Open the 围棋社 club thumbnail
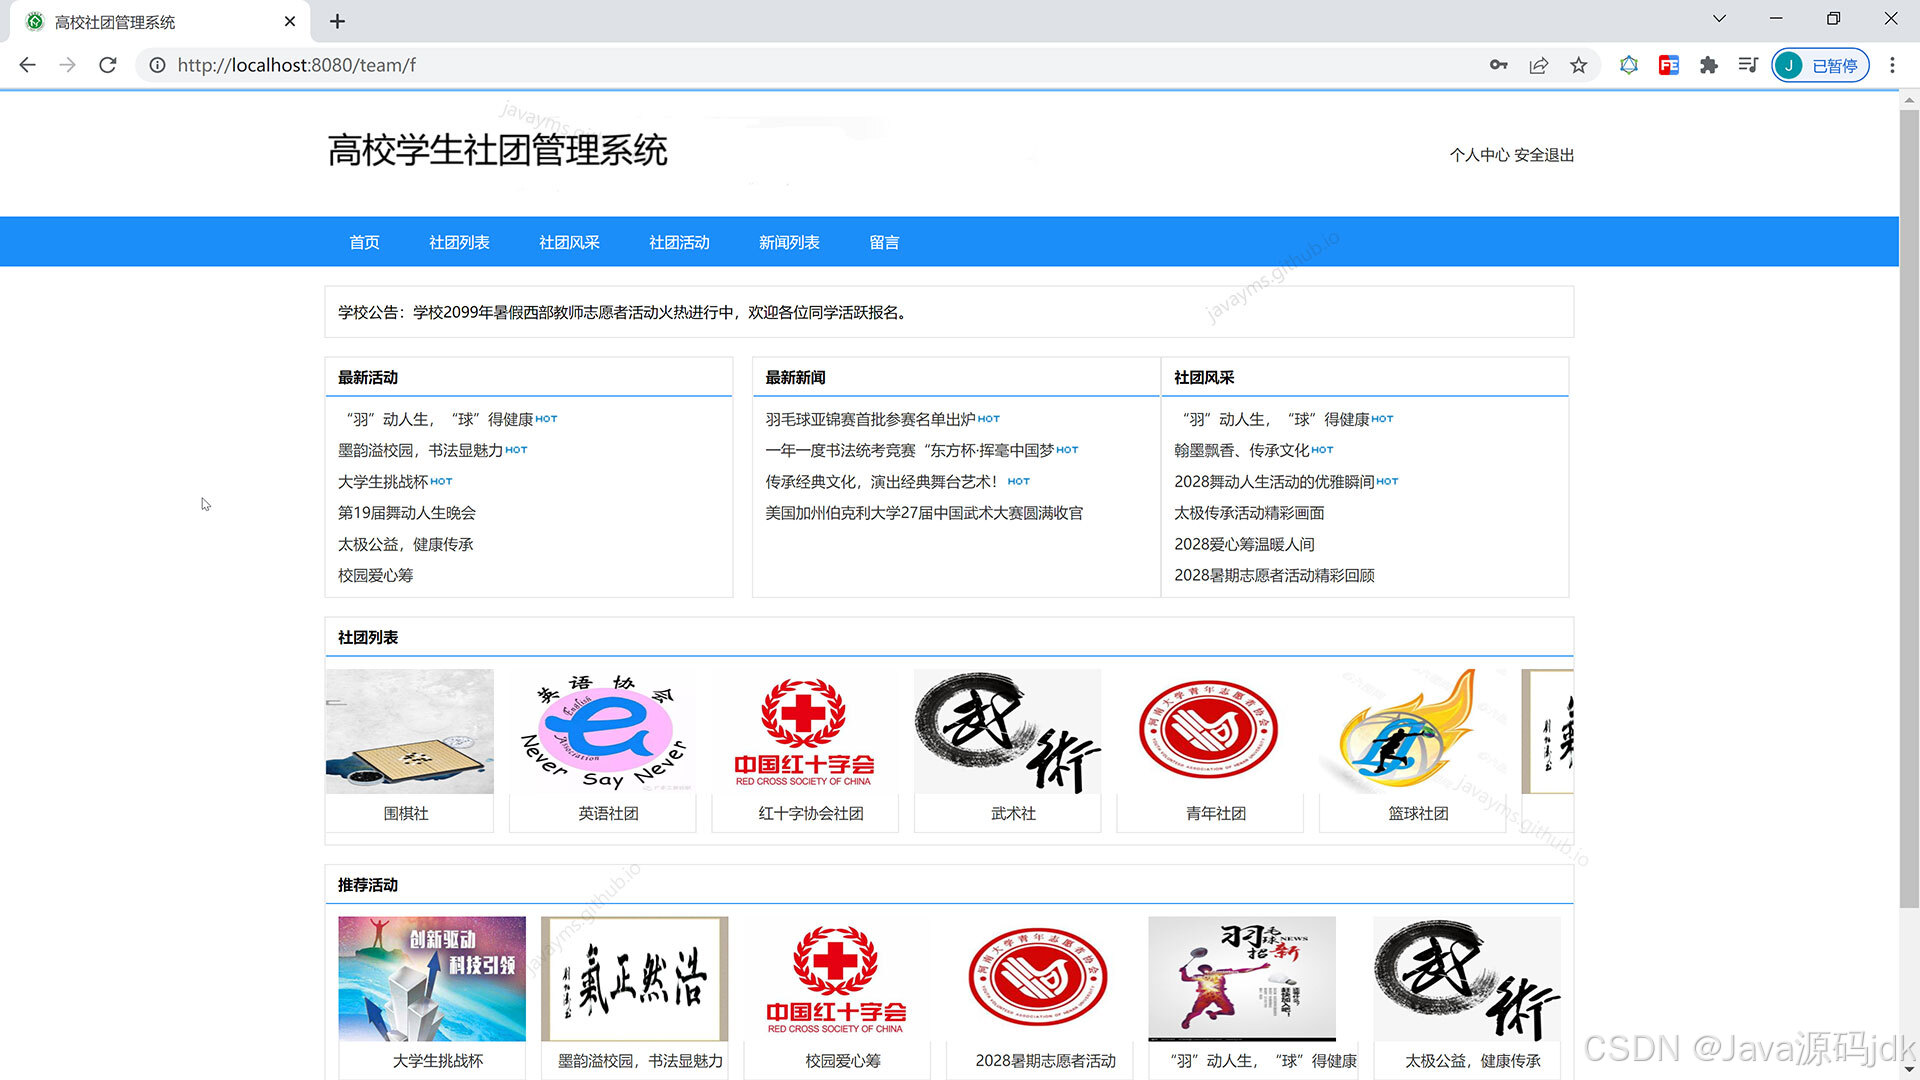The width and height of the screenshot is (1920, 1080). tap(409, 731)
